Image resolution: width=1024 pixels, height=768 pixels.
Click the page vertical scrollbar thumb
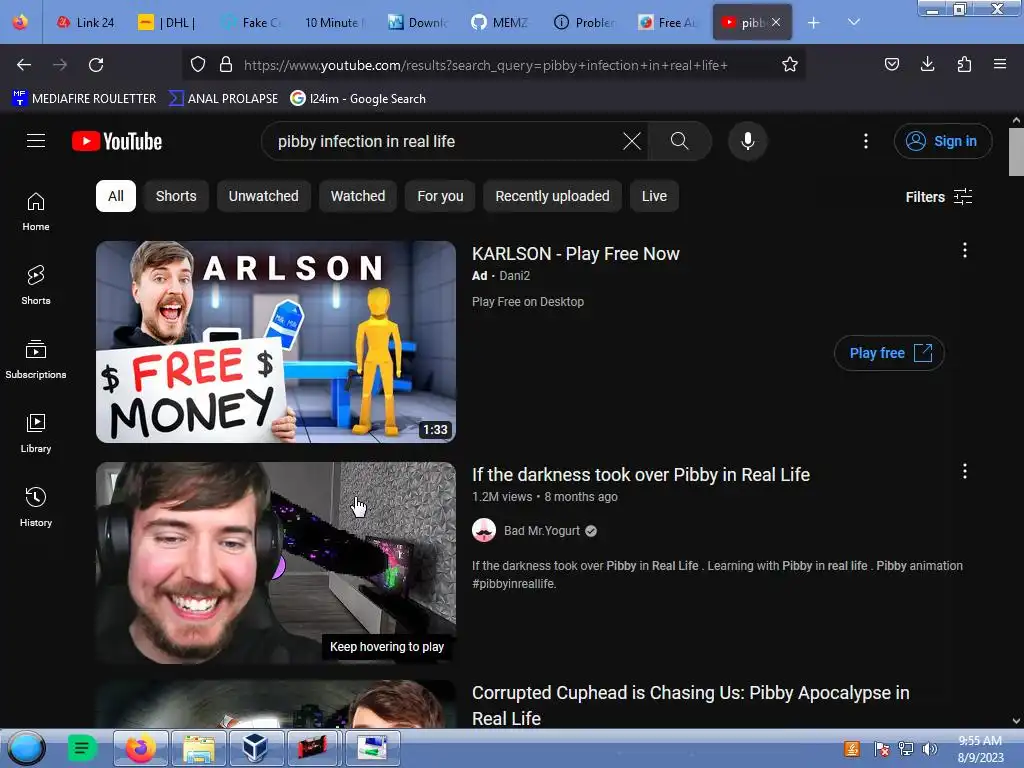1016,152
